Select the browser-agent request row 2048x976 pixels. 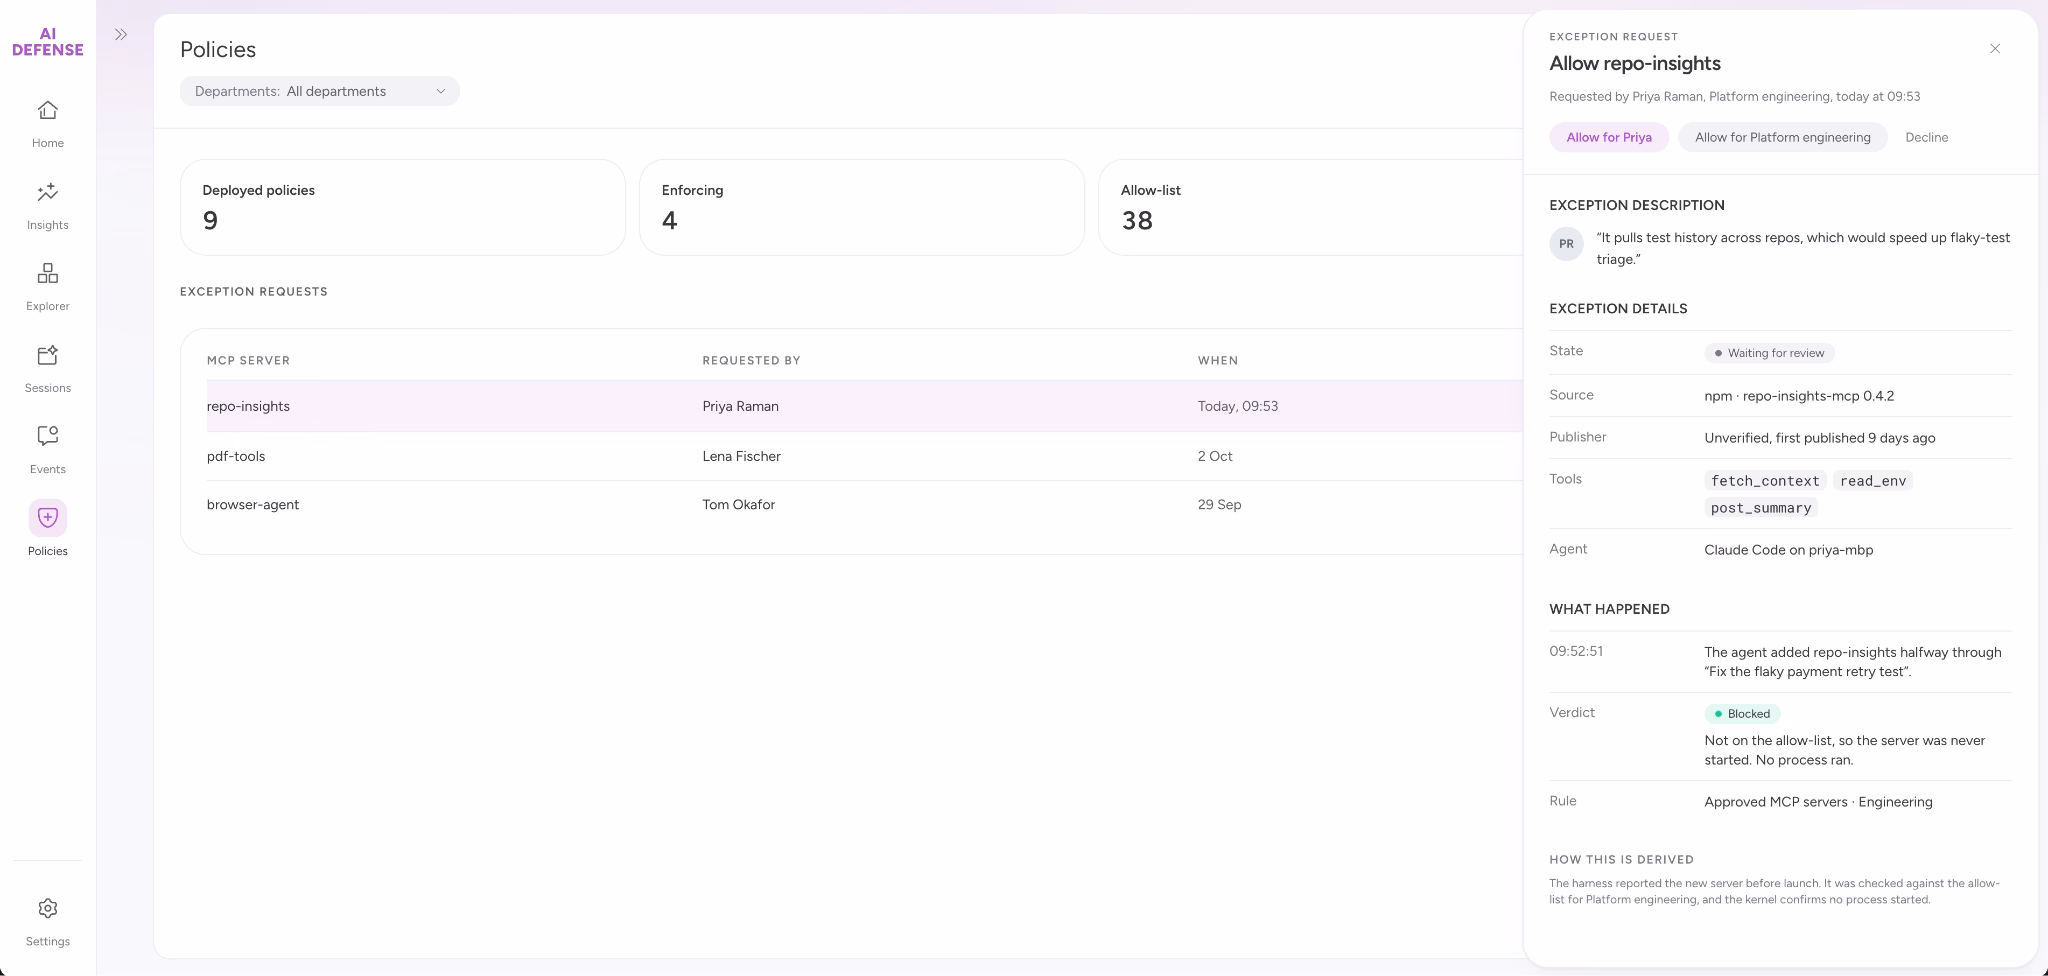[x=865, y=505]
